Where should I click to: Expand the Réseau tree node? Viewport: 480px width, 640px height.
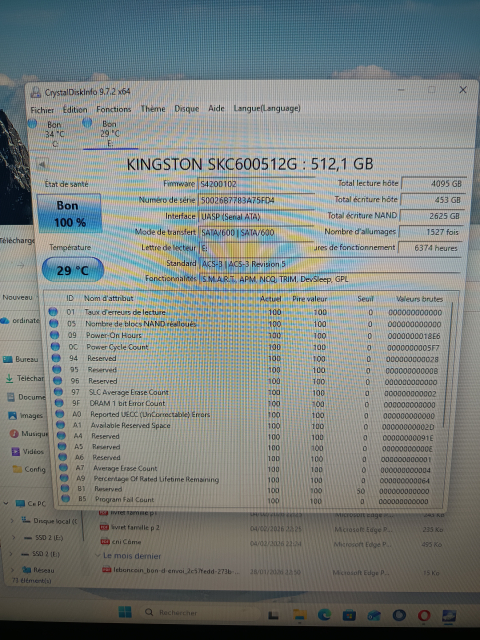coord(13,570)
